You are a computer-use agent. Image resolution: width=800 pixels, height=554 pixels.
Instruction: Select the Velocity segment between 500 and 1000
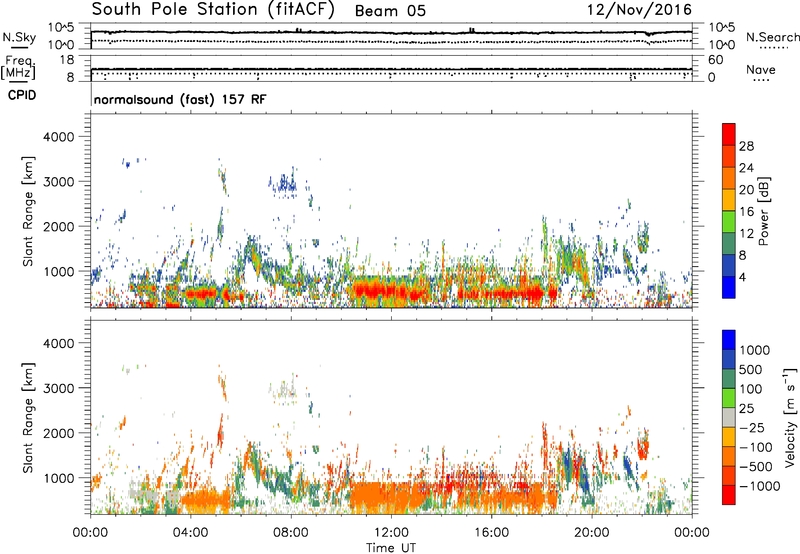(729, 359)
